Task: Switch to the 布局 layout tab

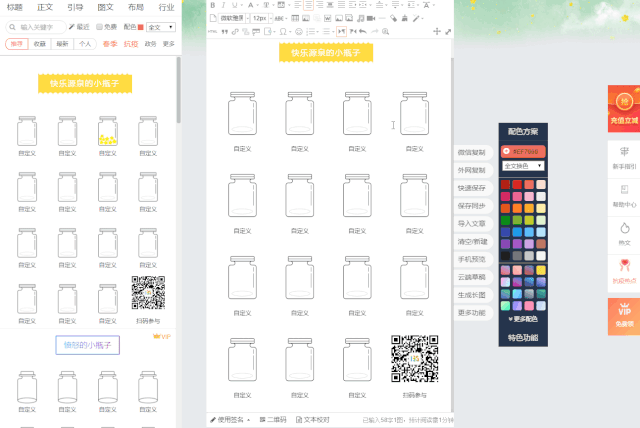Action: 135,7
